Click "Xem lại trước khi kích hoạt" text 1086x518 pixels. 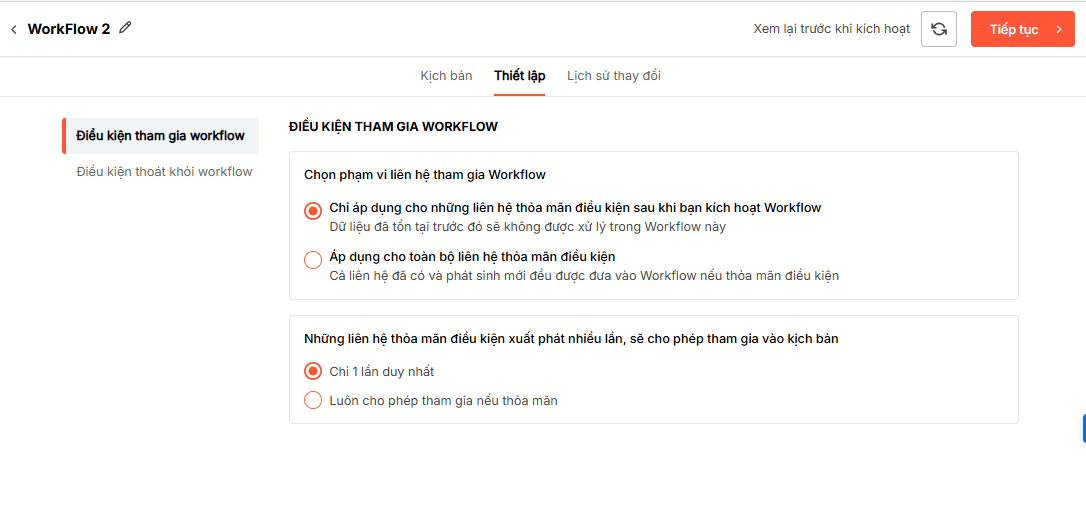coord(831,29)
